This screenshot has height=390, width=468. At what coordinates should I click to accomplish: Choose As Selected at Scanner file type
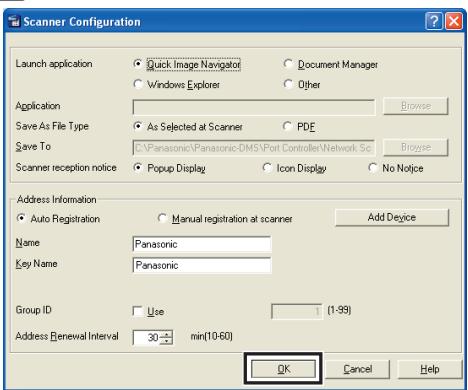click(x=137, y=126)
